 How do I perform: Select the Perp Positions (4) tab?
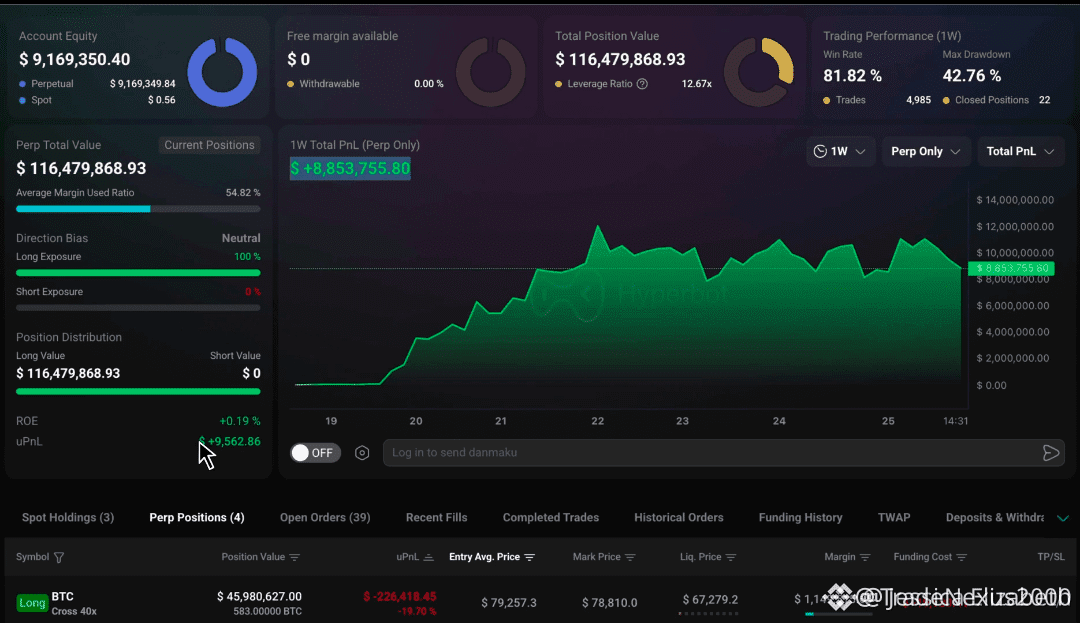[x=197, y=518]
